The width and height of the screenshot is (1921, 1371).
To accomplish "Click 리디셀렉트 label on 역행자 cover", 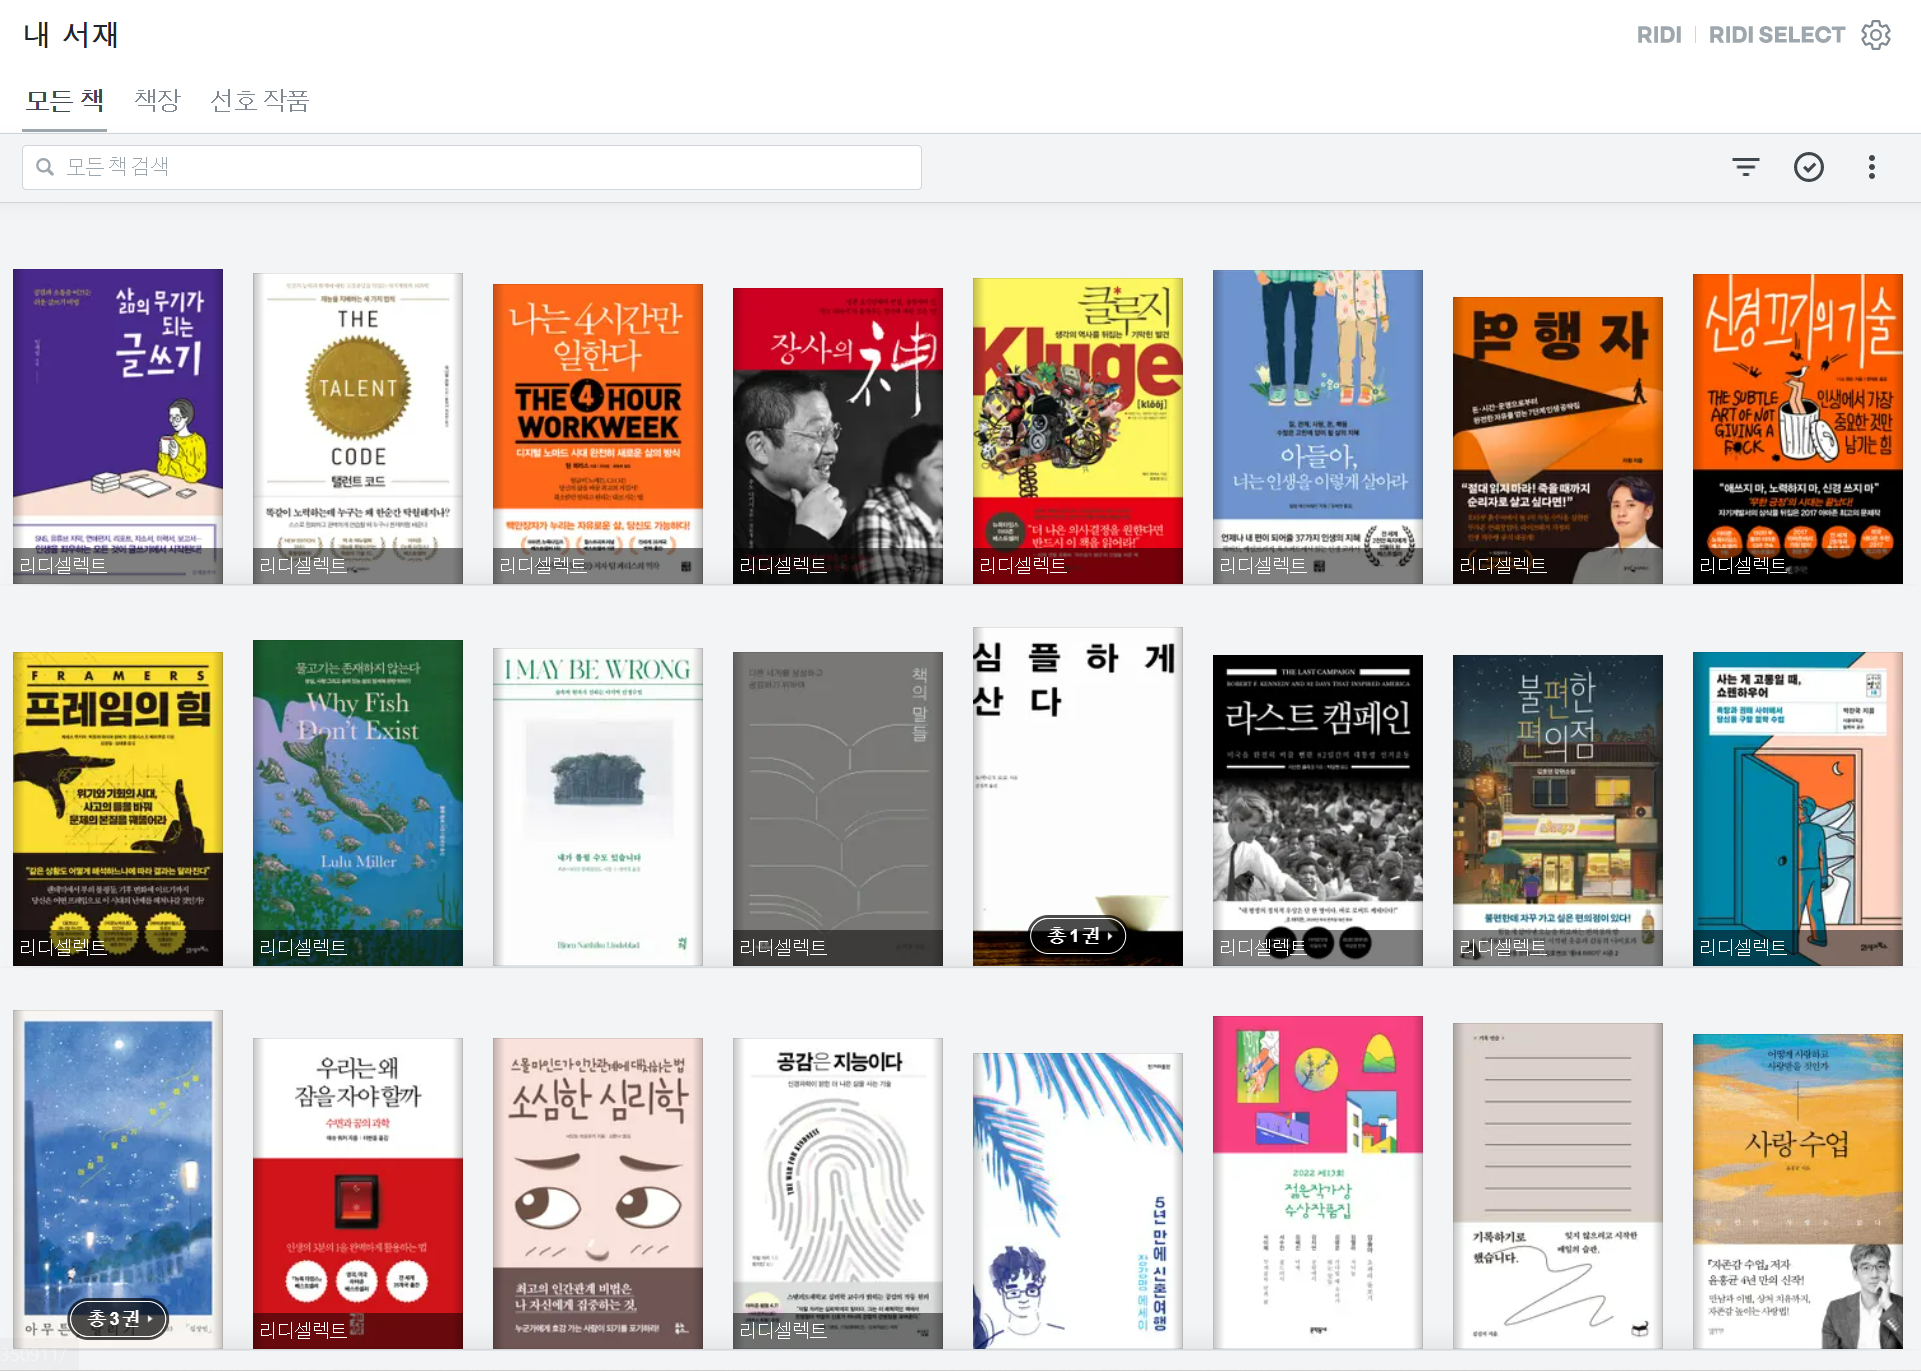I will pos(1503,565).
